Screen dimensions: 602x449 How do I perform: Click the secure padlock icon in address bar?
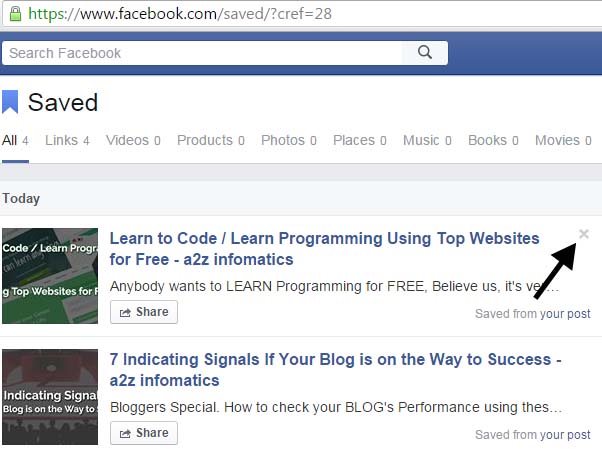[x=15, y=14]
